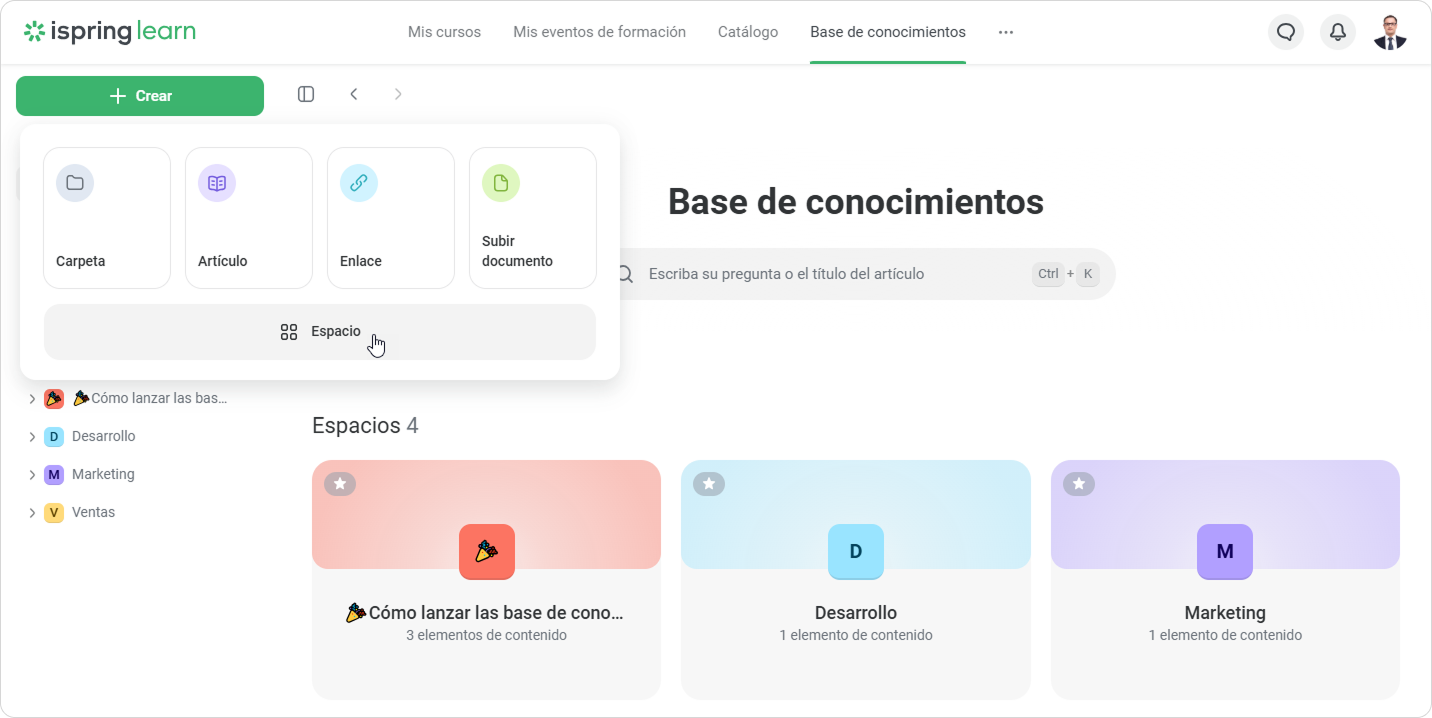Switch to Mis cursos tab

444,32
